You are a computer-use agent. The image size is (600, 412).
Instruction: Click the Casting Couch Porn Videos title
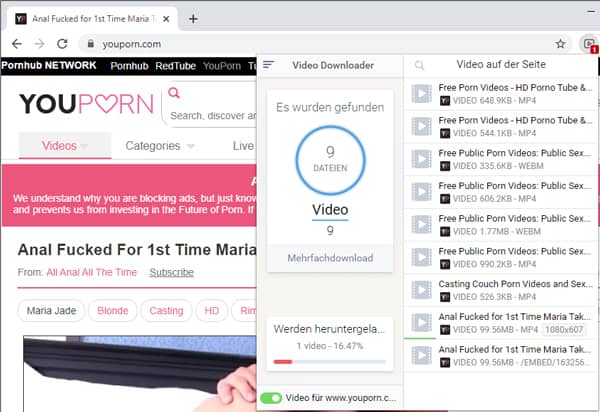[515, 284]
